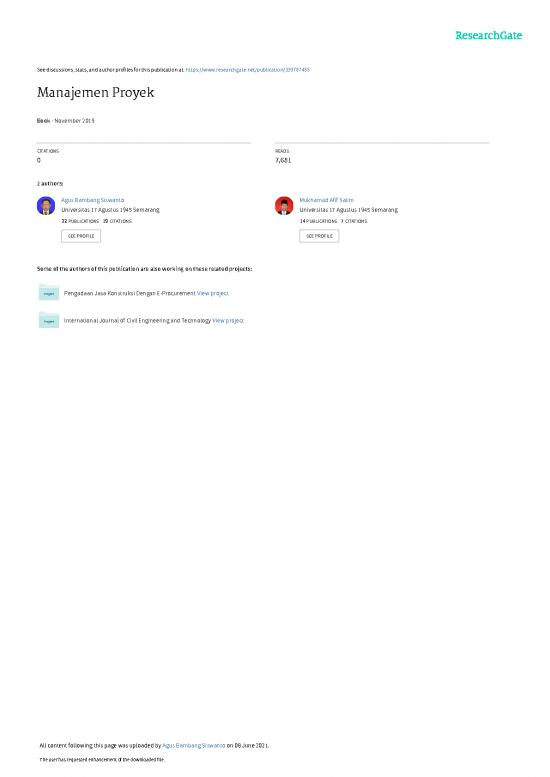Open the researchgate.net publication URL link
The image size is (550, 777).
[x=248, y=70]
